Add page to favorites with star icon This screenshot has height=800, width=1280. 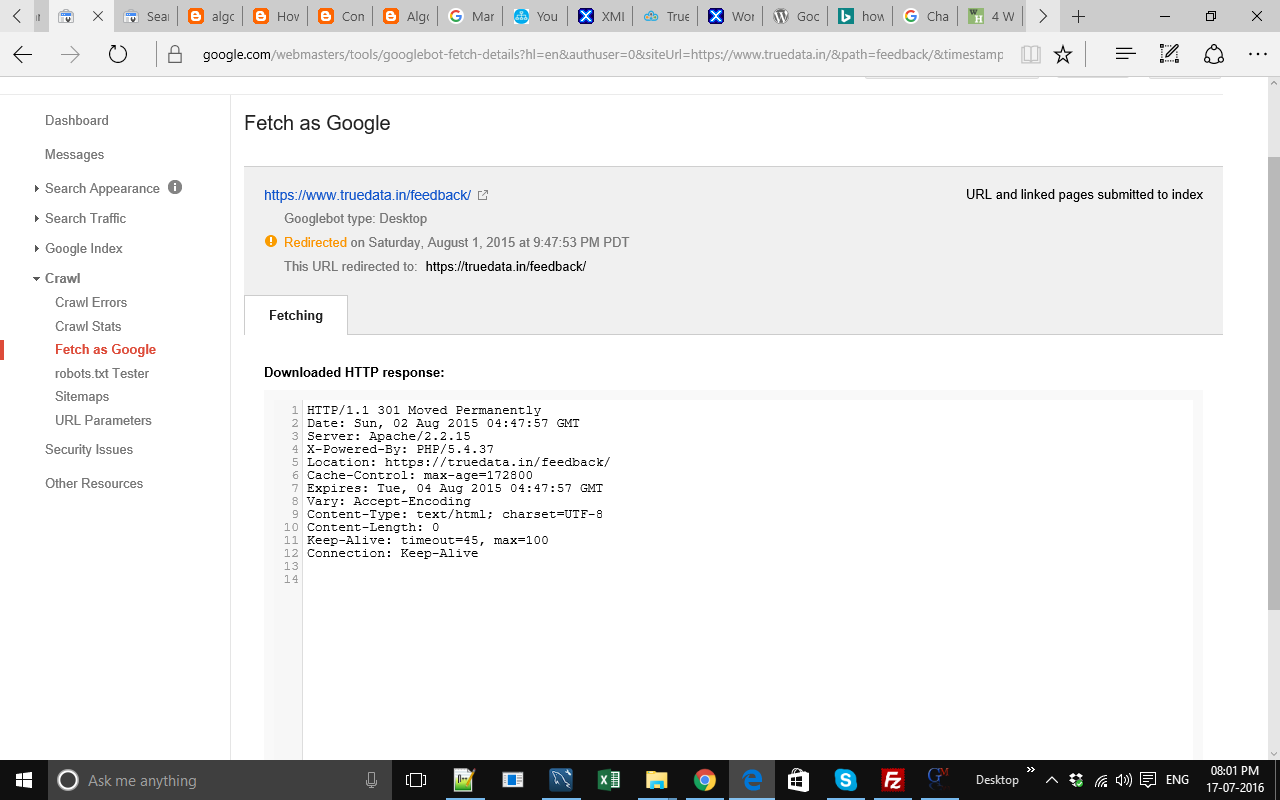(x=1063, y=55)
